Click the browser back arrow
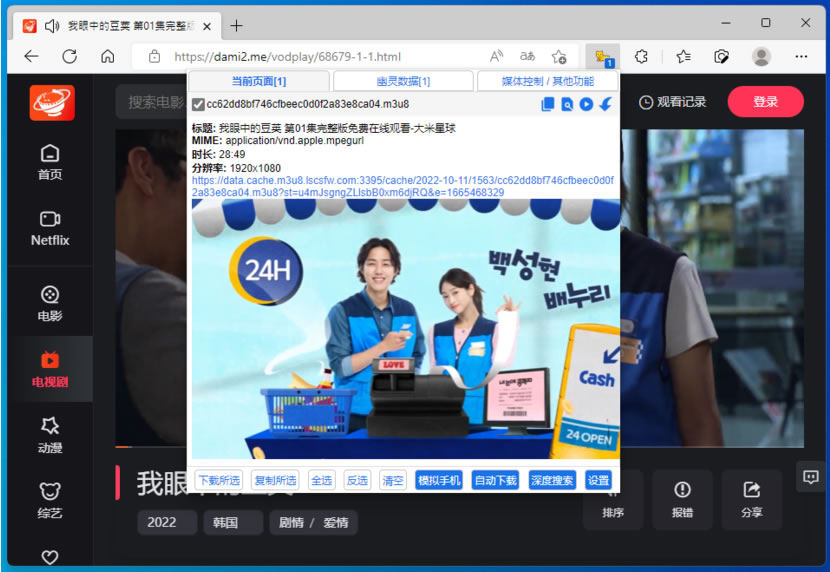The width and height of the screenshot is (830, 572). [x=32, y=57]
